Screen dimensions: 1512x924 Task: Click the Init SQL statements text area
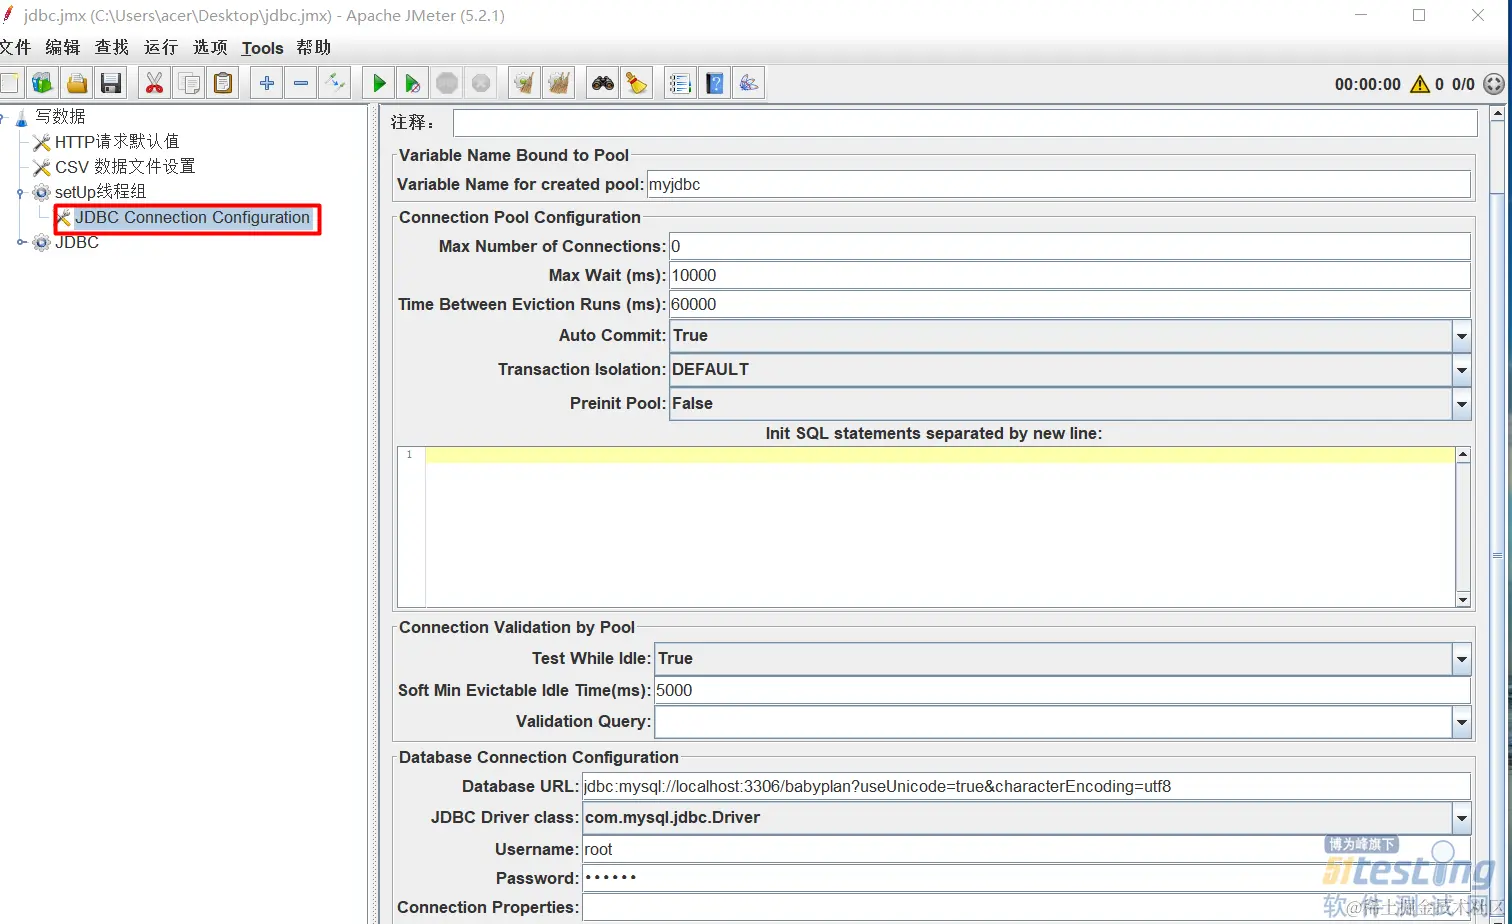click(x=940, y=527)
